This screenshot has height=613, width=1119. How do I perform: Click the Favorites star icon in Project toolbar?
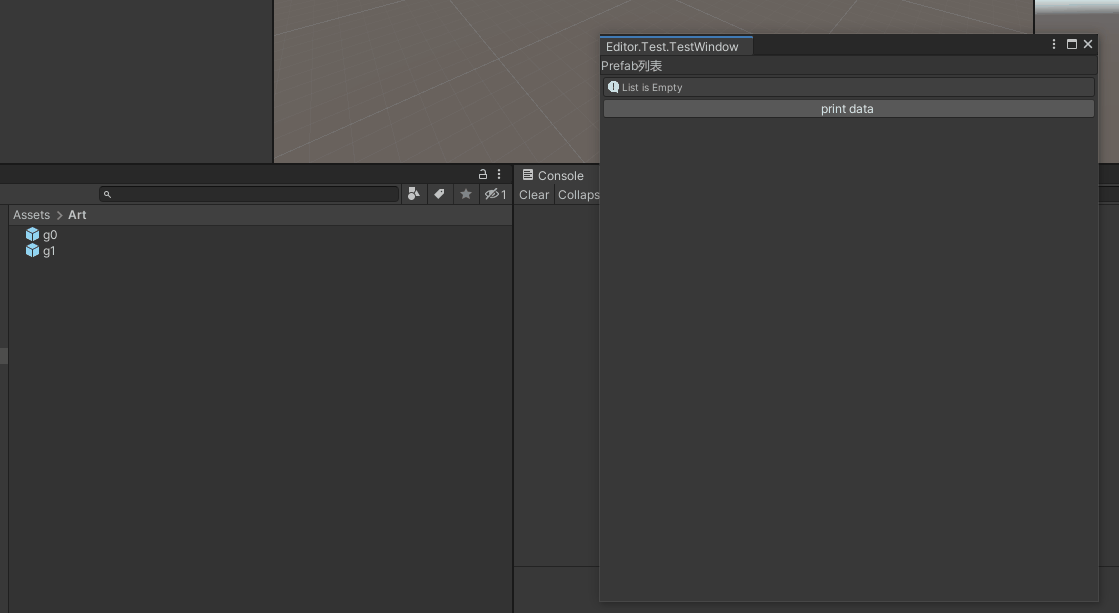pyautogui.click(x=466, y=194)
